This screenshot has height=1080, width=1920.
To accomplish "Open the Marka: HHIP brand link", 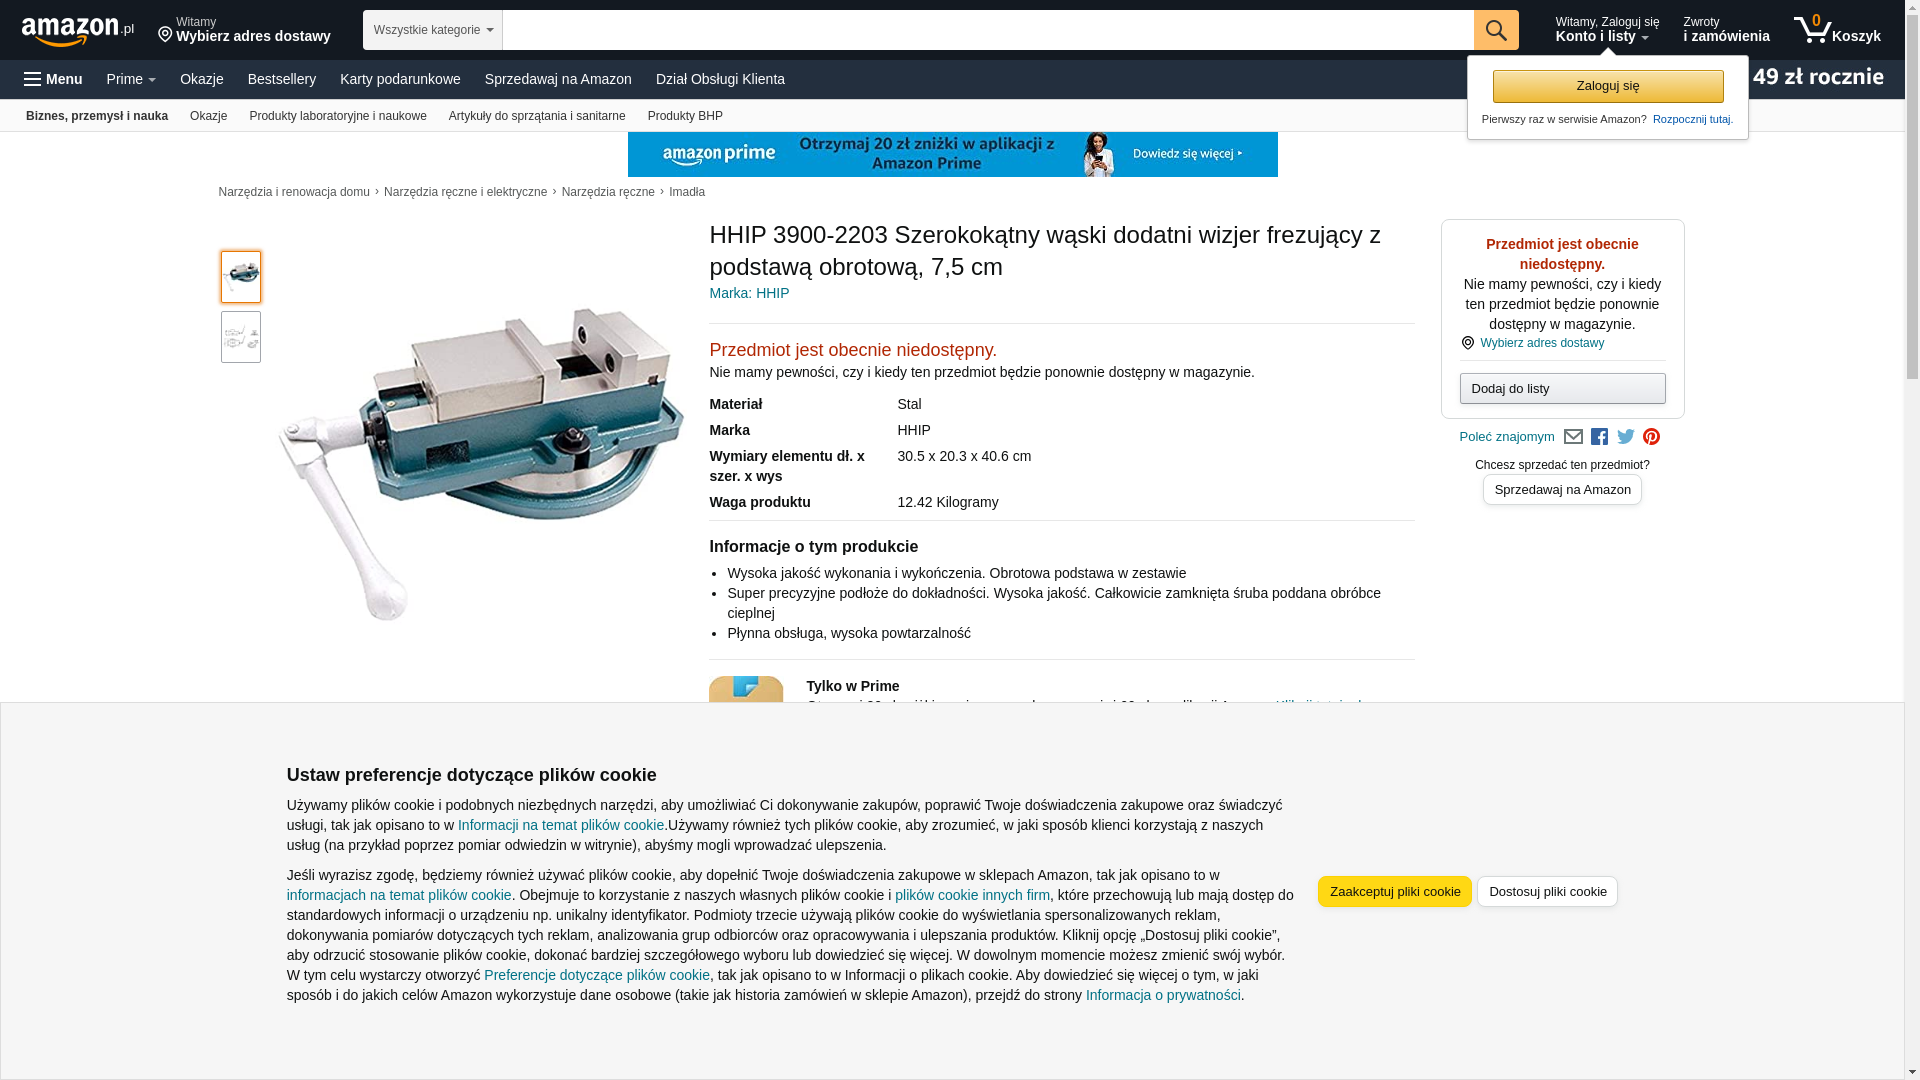I will [x=749, y=293].
